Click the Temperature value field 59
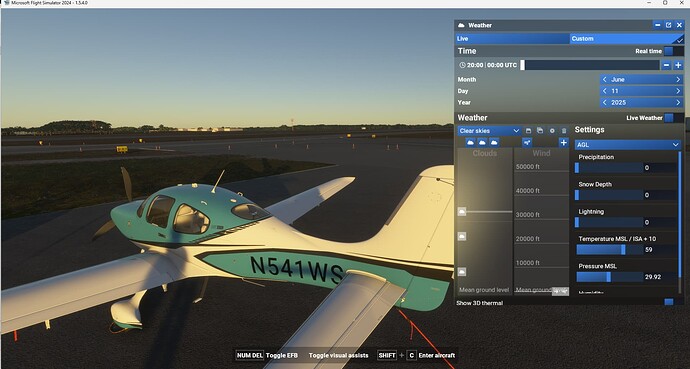Screen dimensions: 690x369 point(660,250)
